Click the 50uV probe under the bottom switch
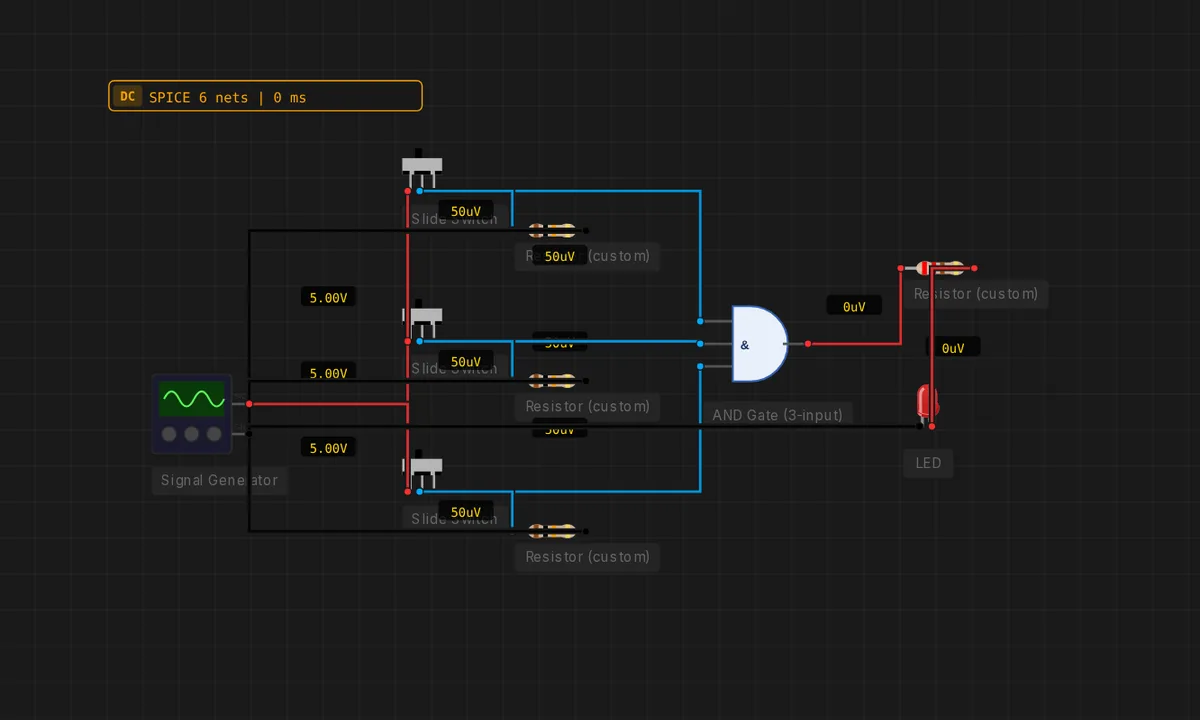 pyautogui.click(x=466, y=512)
